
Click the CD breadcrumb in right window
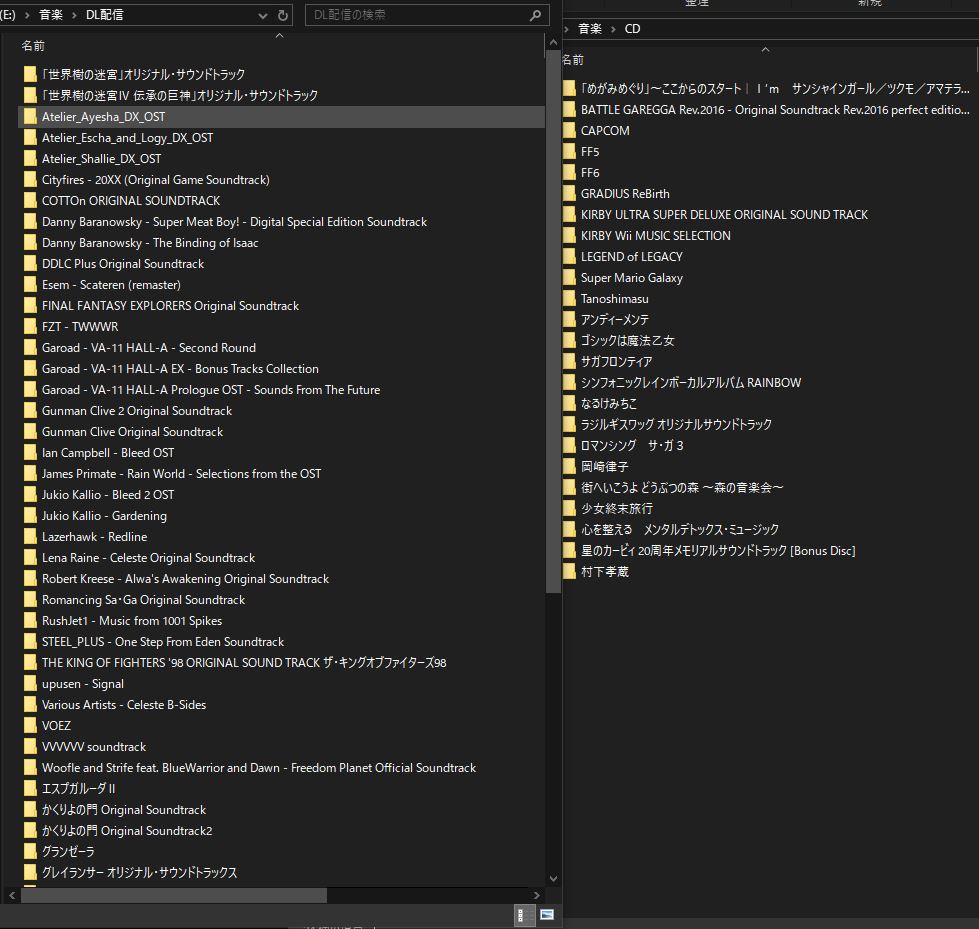click(632, 29)
